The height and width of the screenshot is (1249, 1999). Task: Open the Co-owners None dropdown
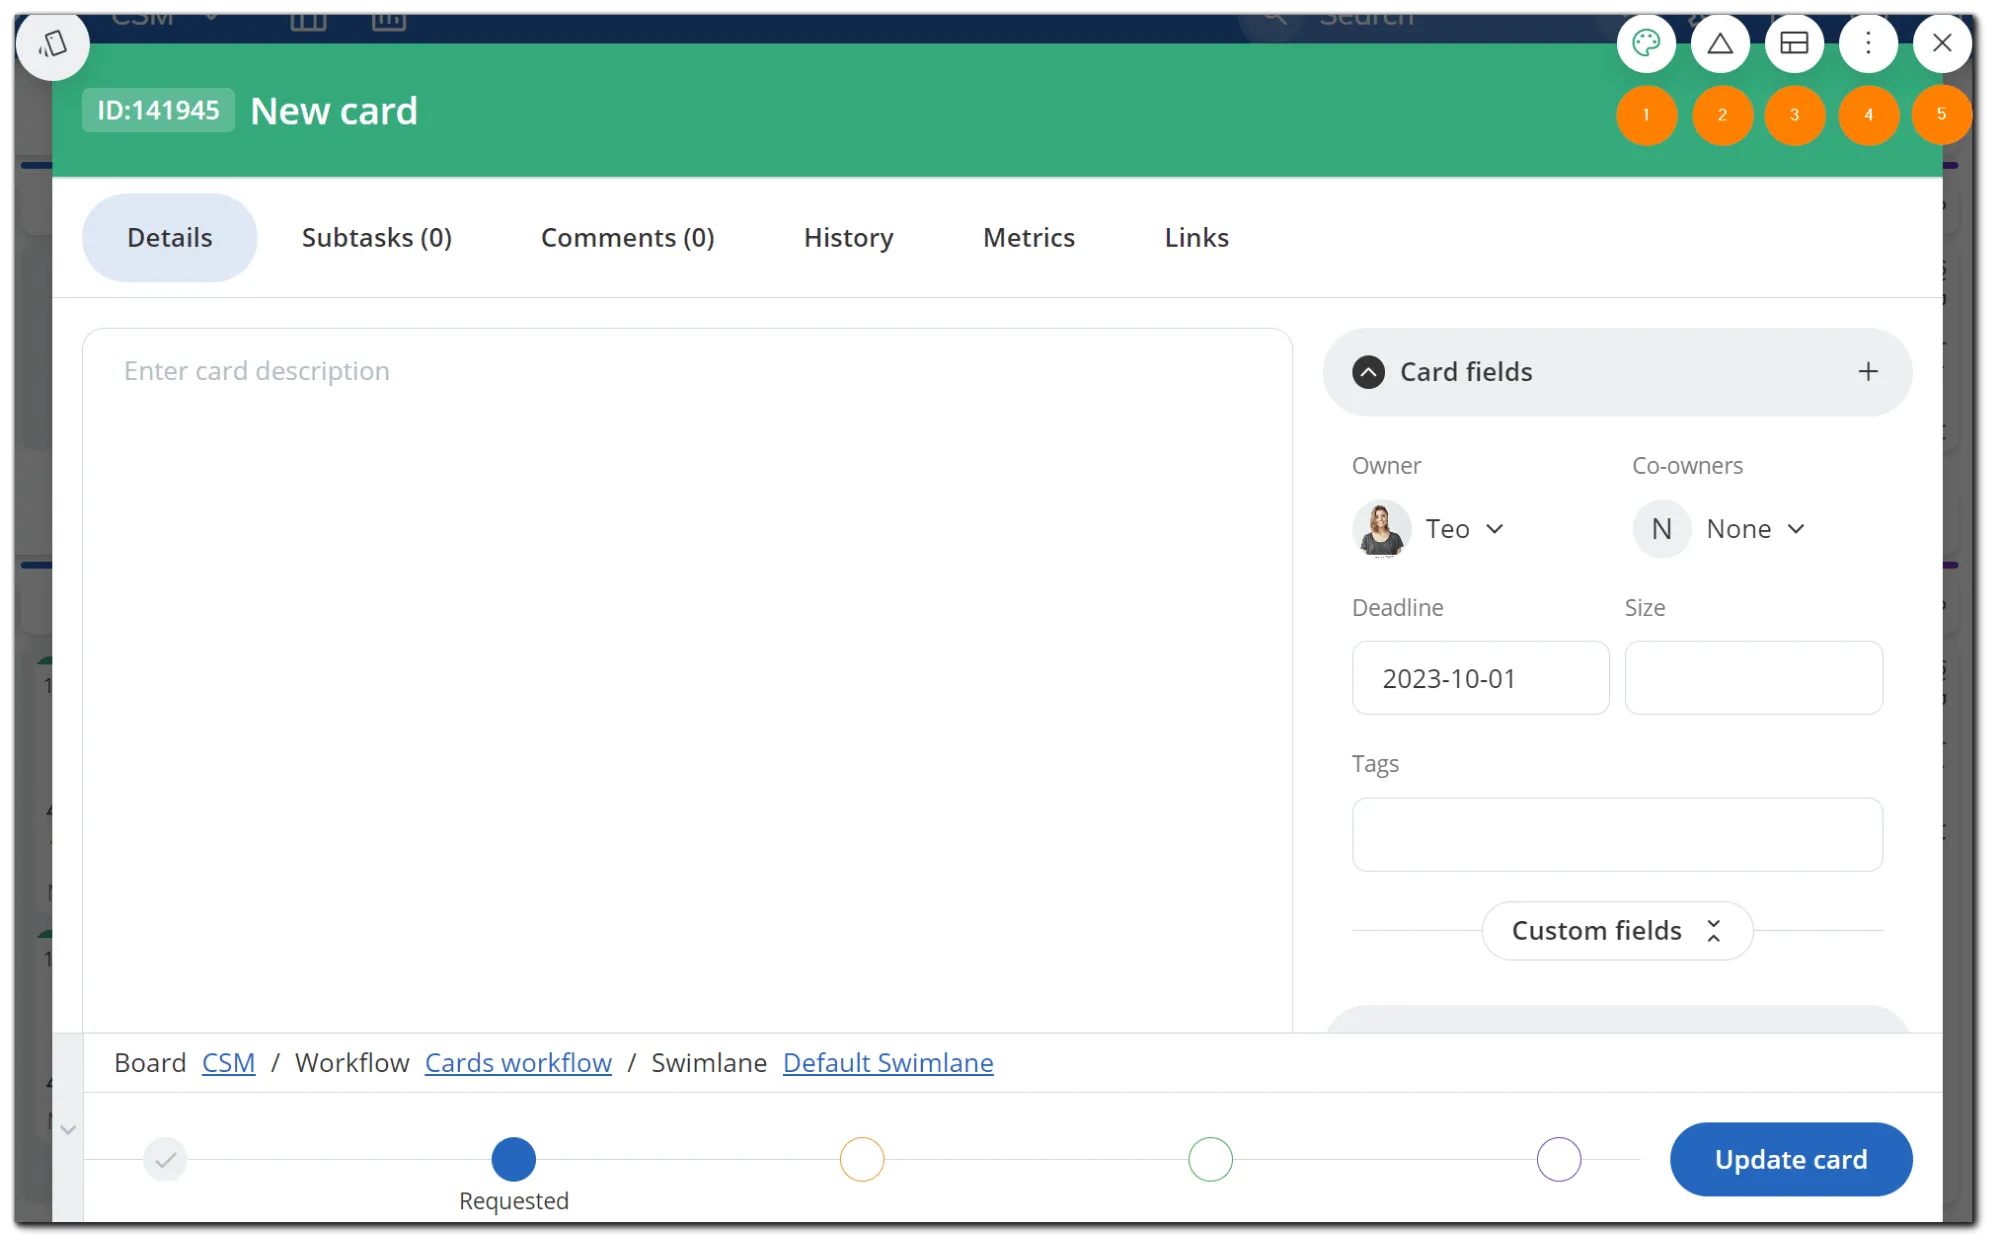[x=1721, y=529]
